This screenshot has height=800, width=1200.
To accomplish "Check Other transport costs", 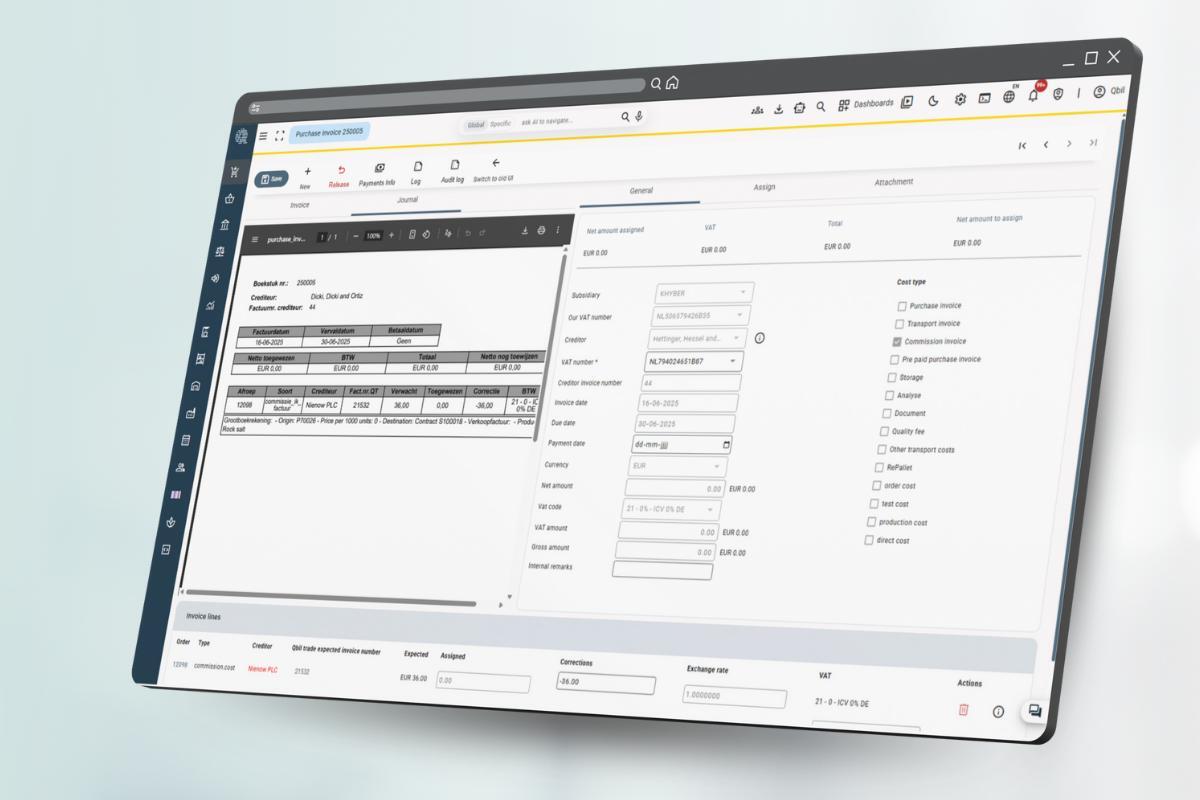I will (882, 449).
